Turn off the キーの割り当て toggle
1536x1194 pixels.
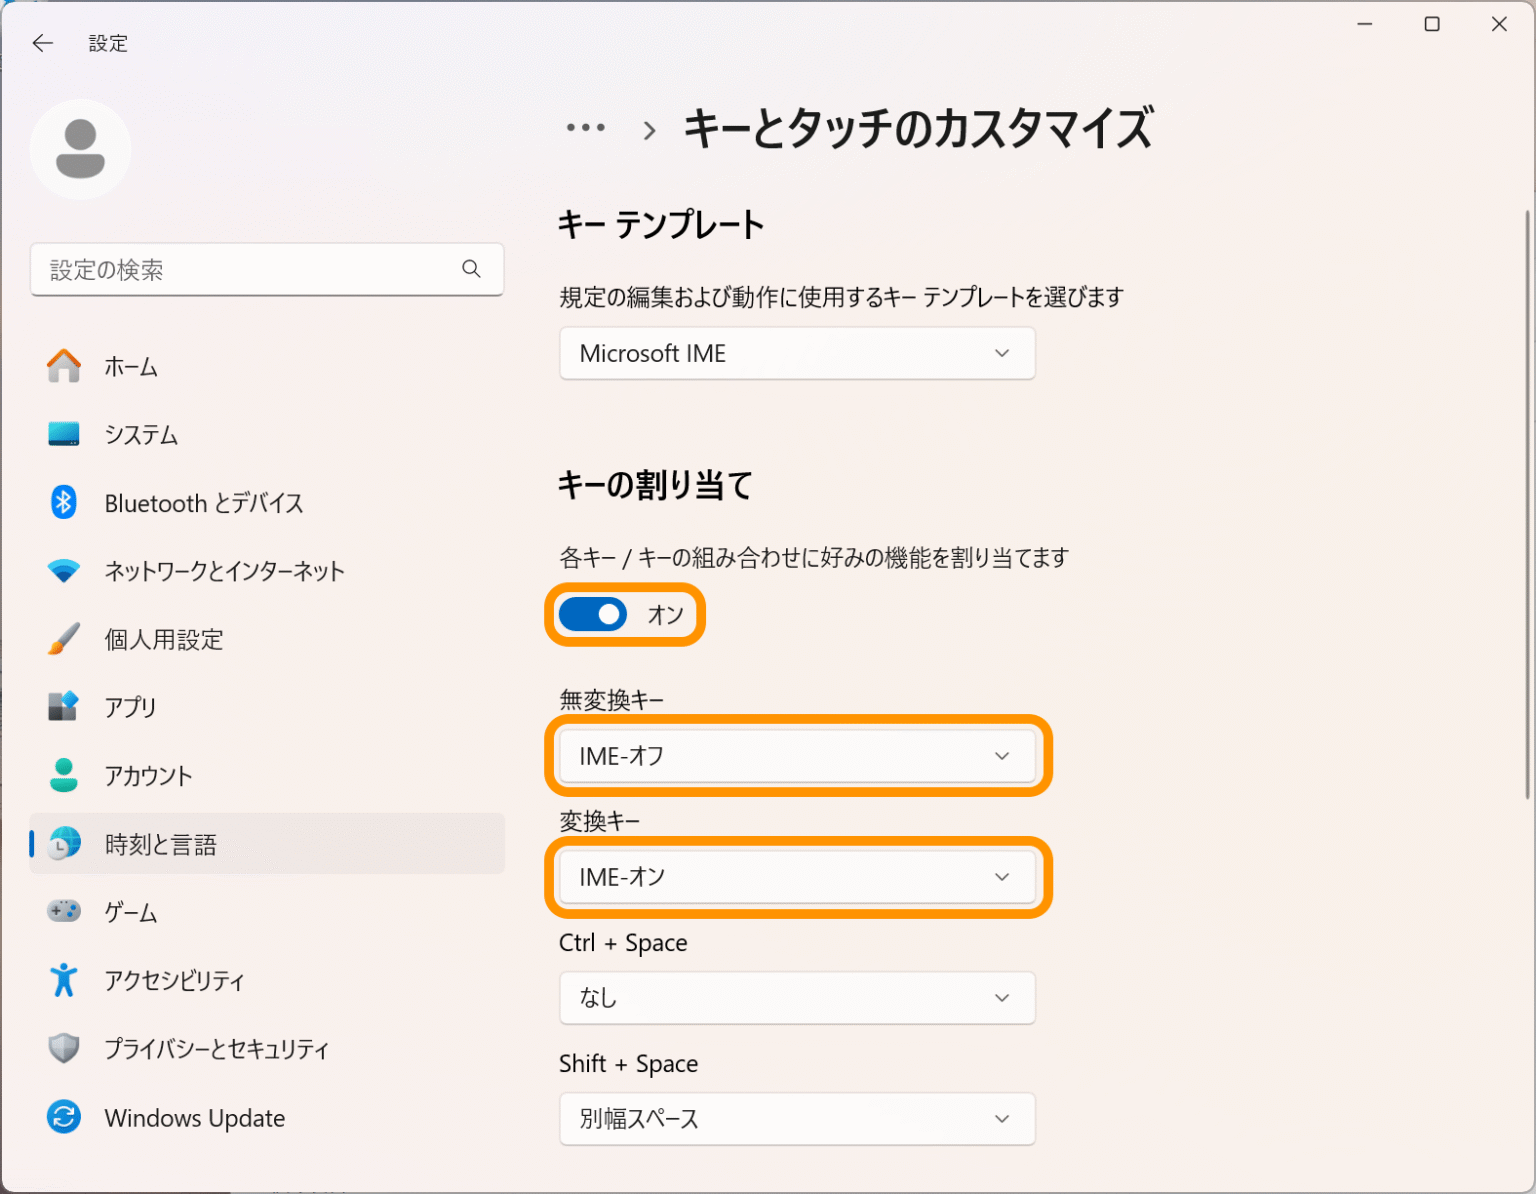click(x=593, y=614)
